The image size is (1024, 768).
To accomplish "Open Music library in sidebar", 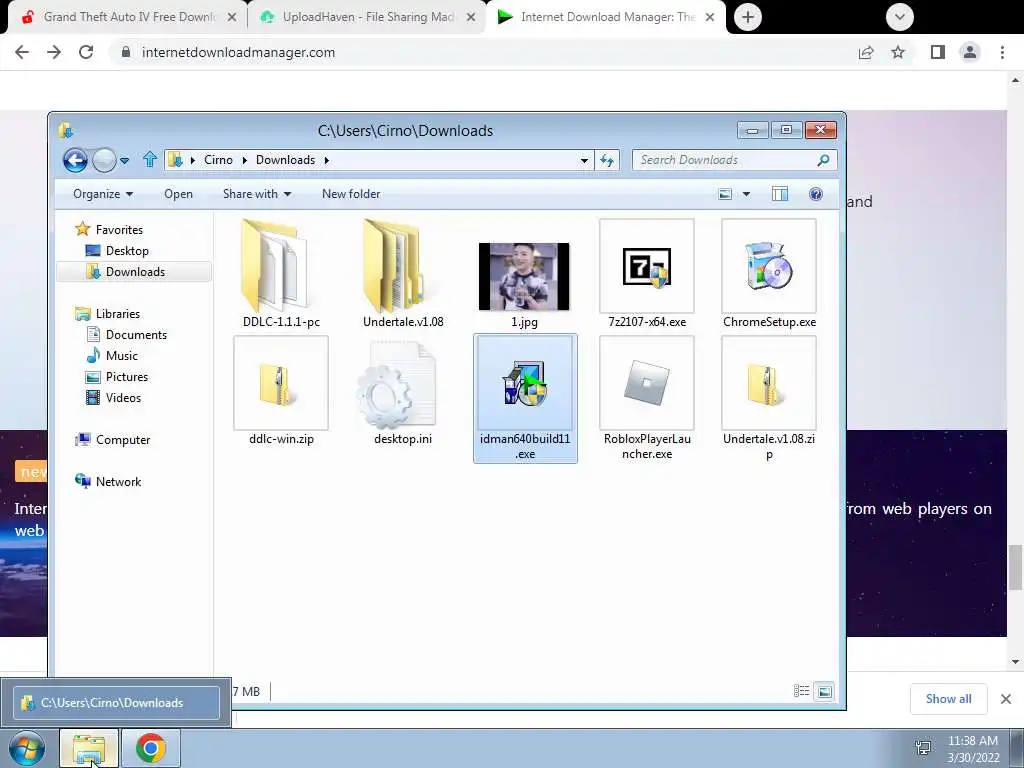I will click(x=121, y=356).
